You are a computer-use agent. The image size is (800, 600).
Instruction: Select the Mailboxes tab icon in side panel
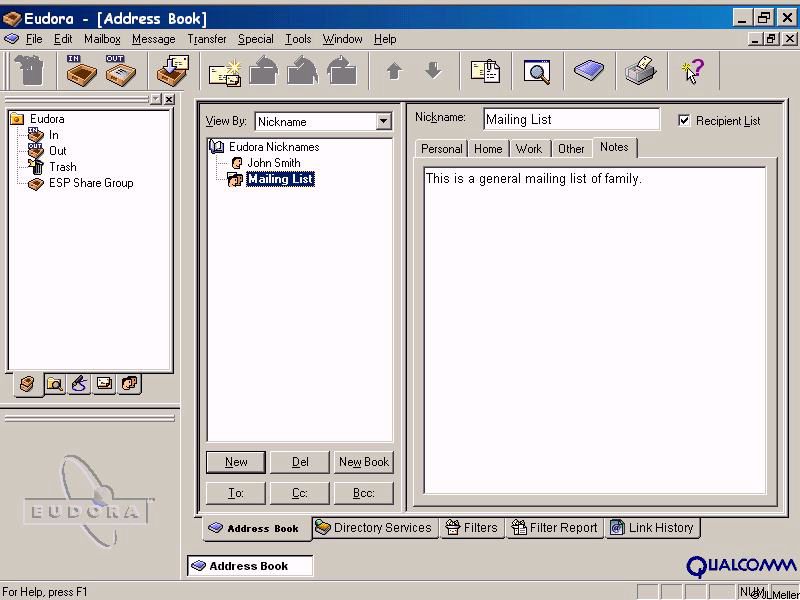(28, 384)
